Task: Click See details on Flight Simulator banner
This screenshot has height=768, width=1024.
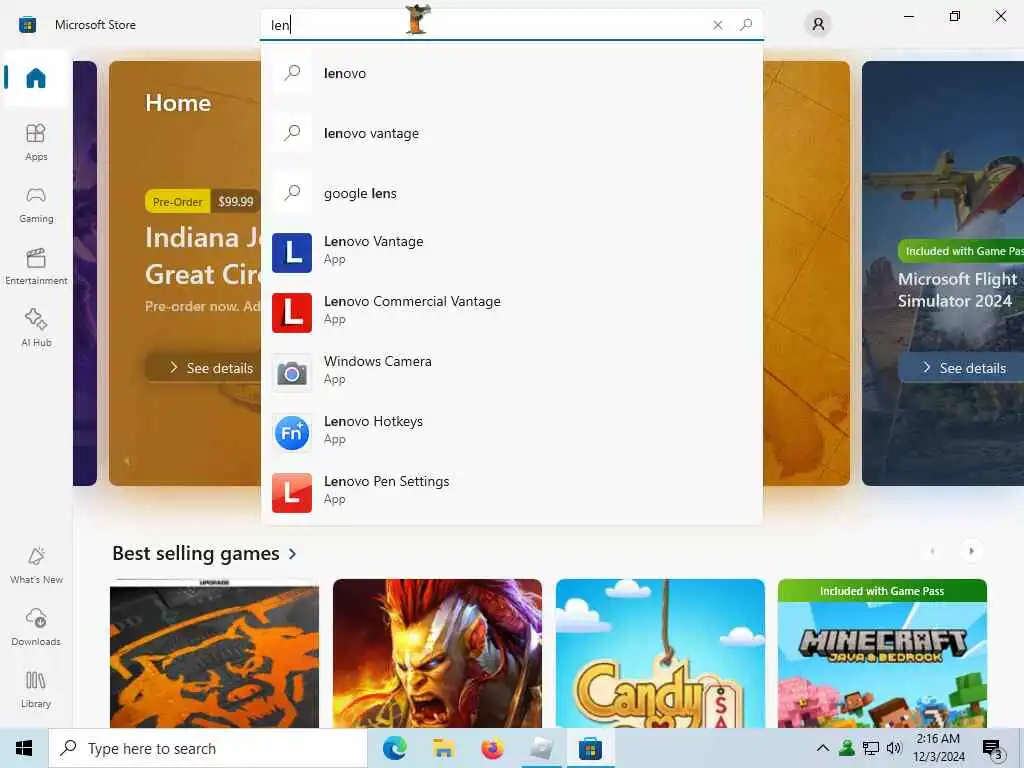Action: coord(961,368)
